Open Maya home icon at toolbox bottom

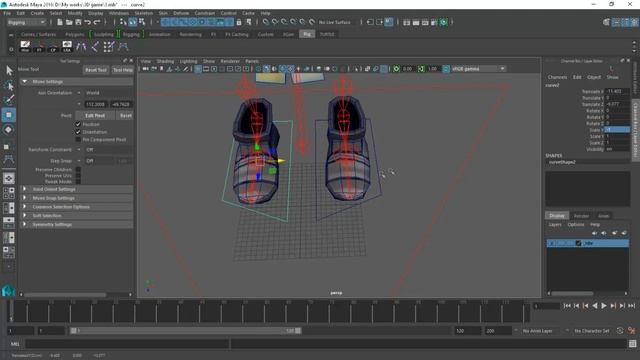click(x=9, y=291)
